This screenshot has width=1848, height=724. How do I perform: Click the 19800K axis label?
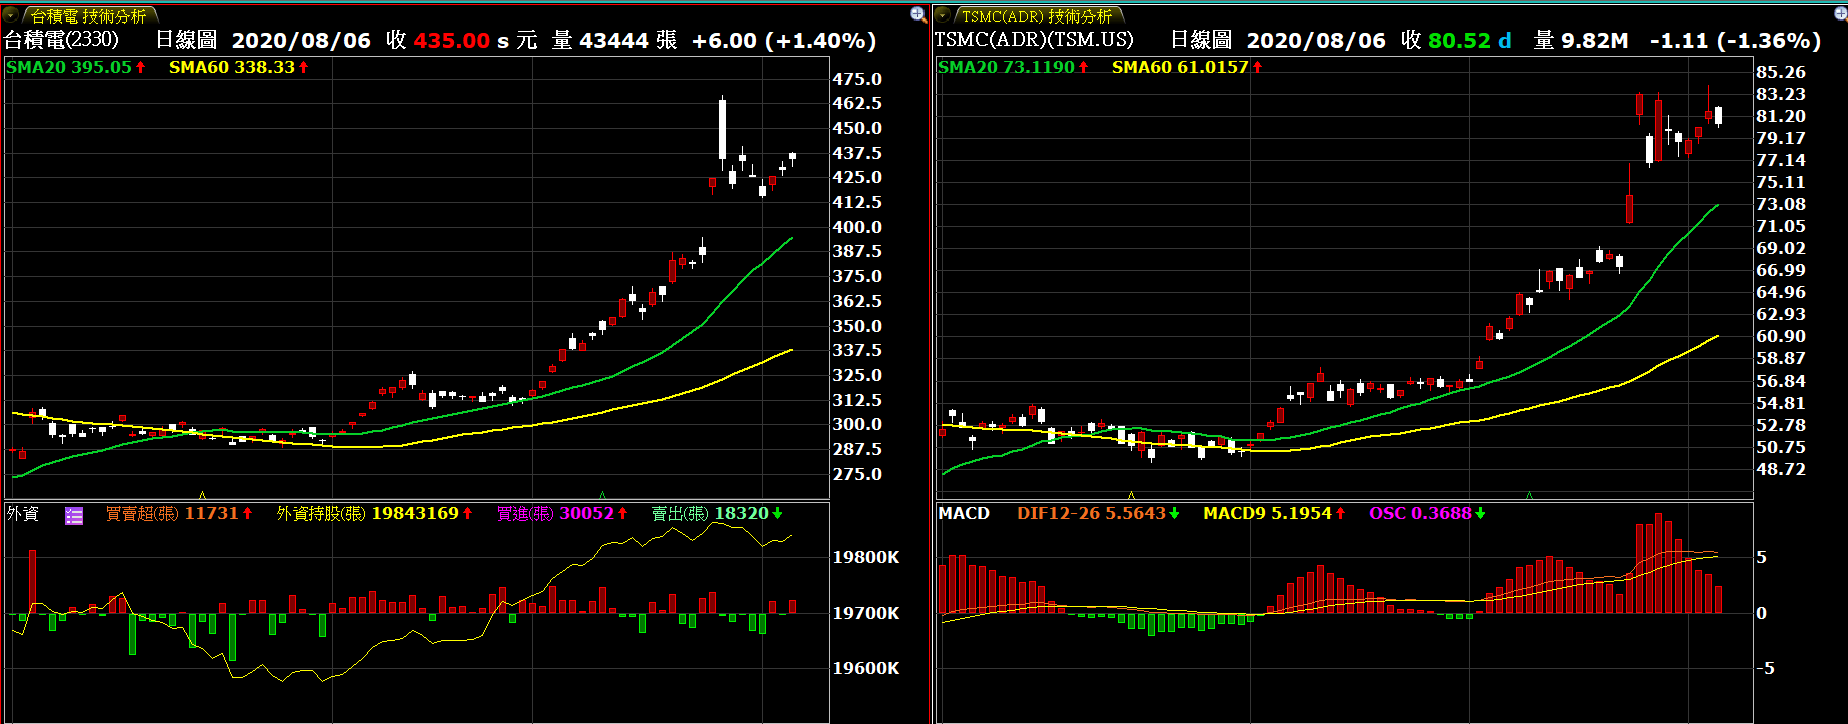[866, 557]
